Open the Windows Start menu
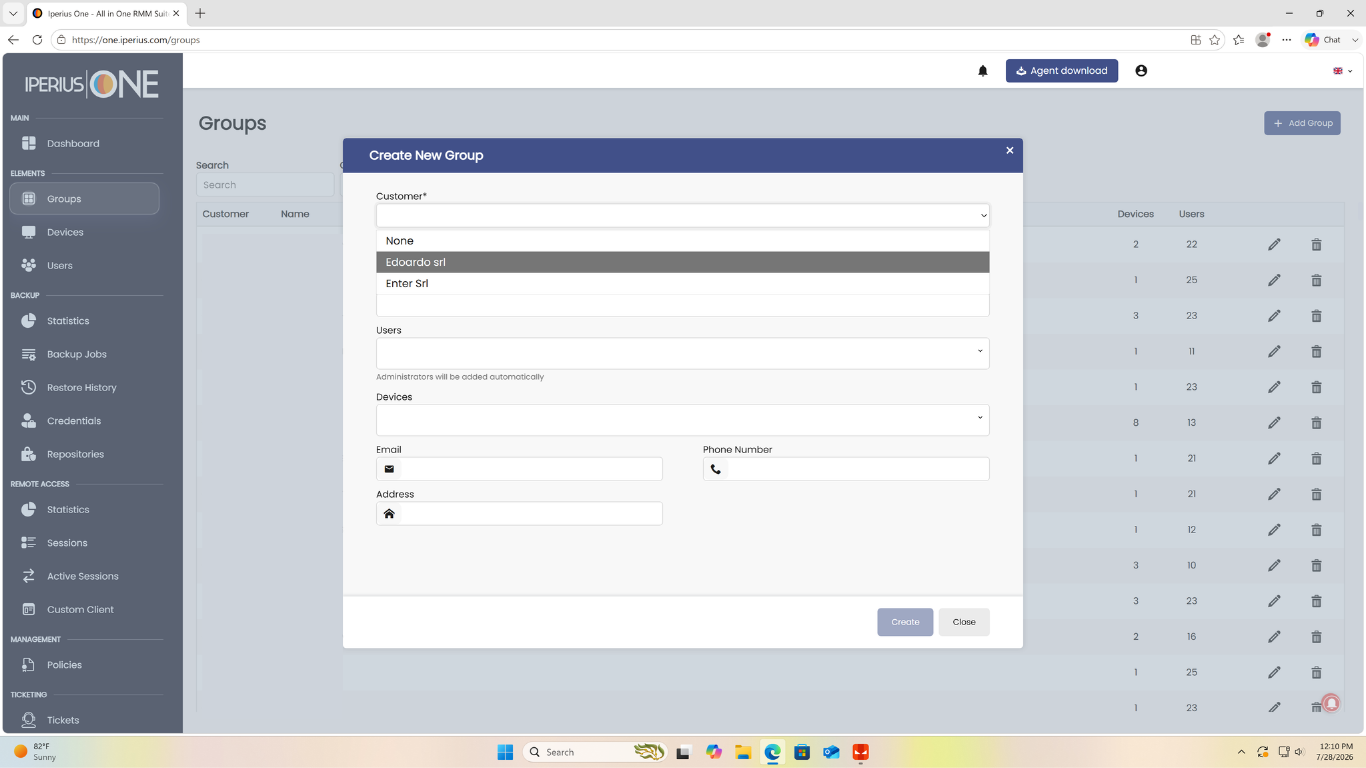This screenshot has width=1366, height=768. 505,752
